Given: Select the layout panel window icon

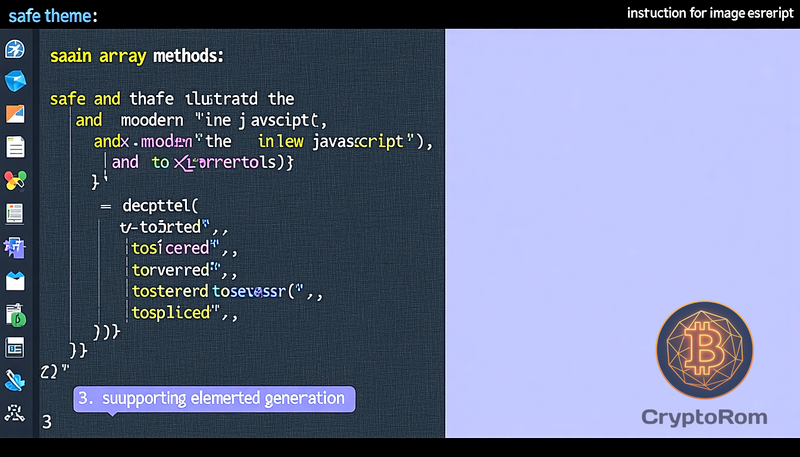Looking at the screenshot, I should pos(15,348).
